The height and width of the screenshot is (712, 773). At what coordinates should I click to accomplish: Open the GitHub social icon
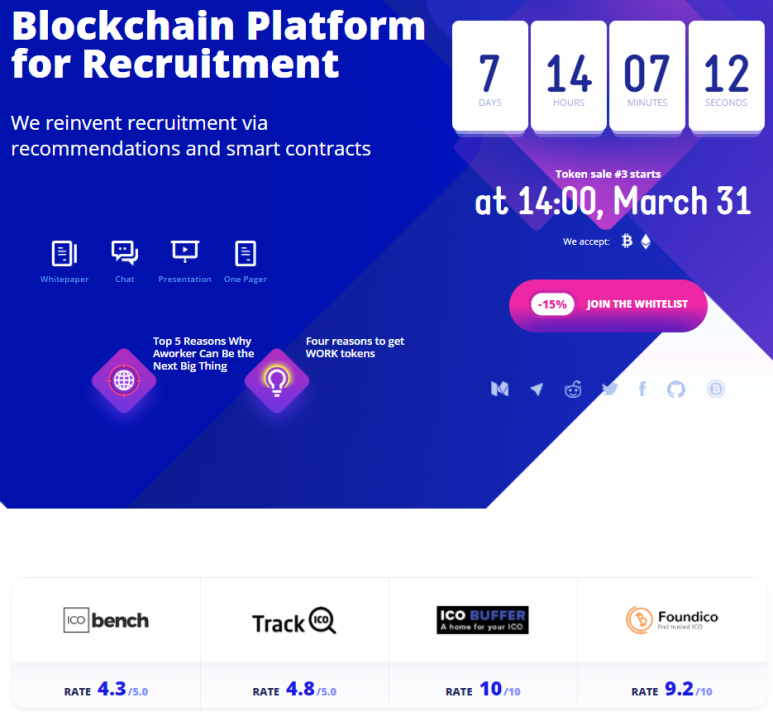tap(676, 389)
